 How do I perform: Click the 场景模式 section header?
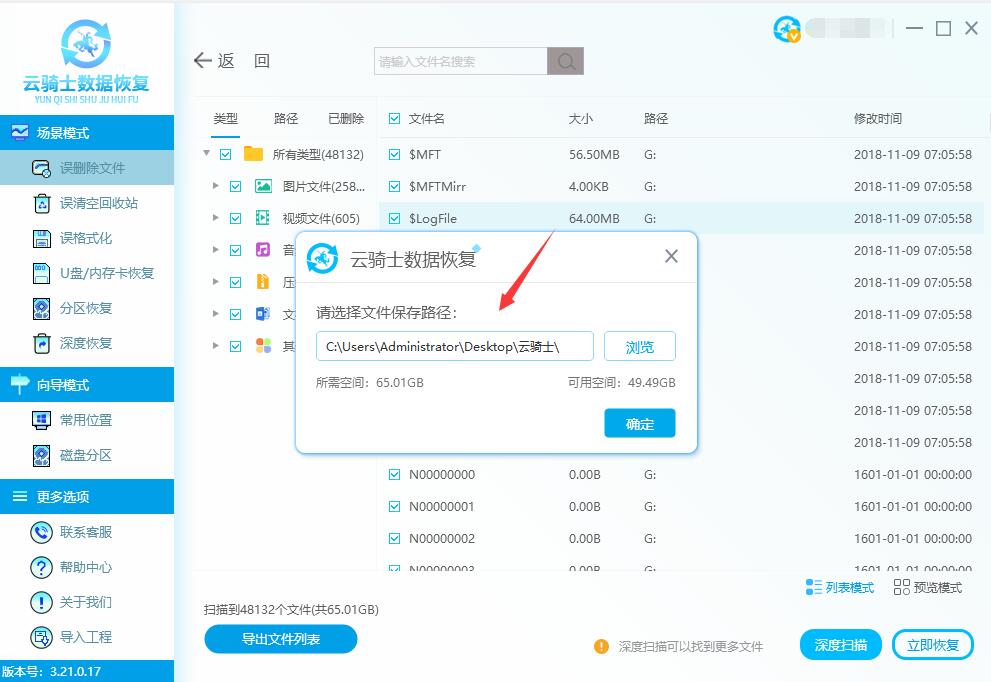(x=87, y=133)
